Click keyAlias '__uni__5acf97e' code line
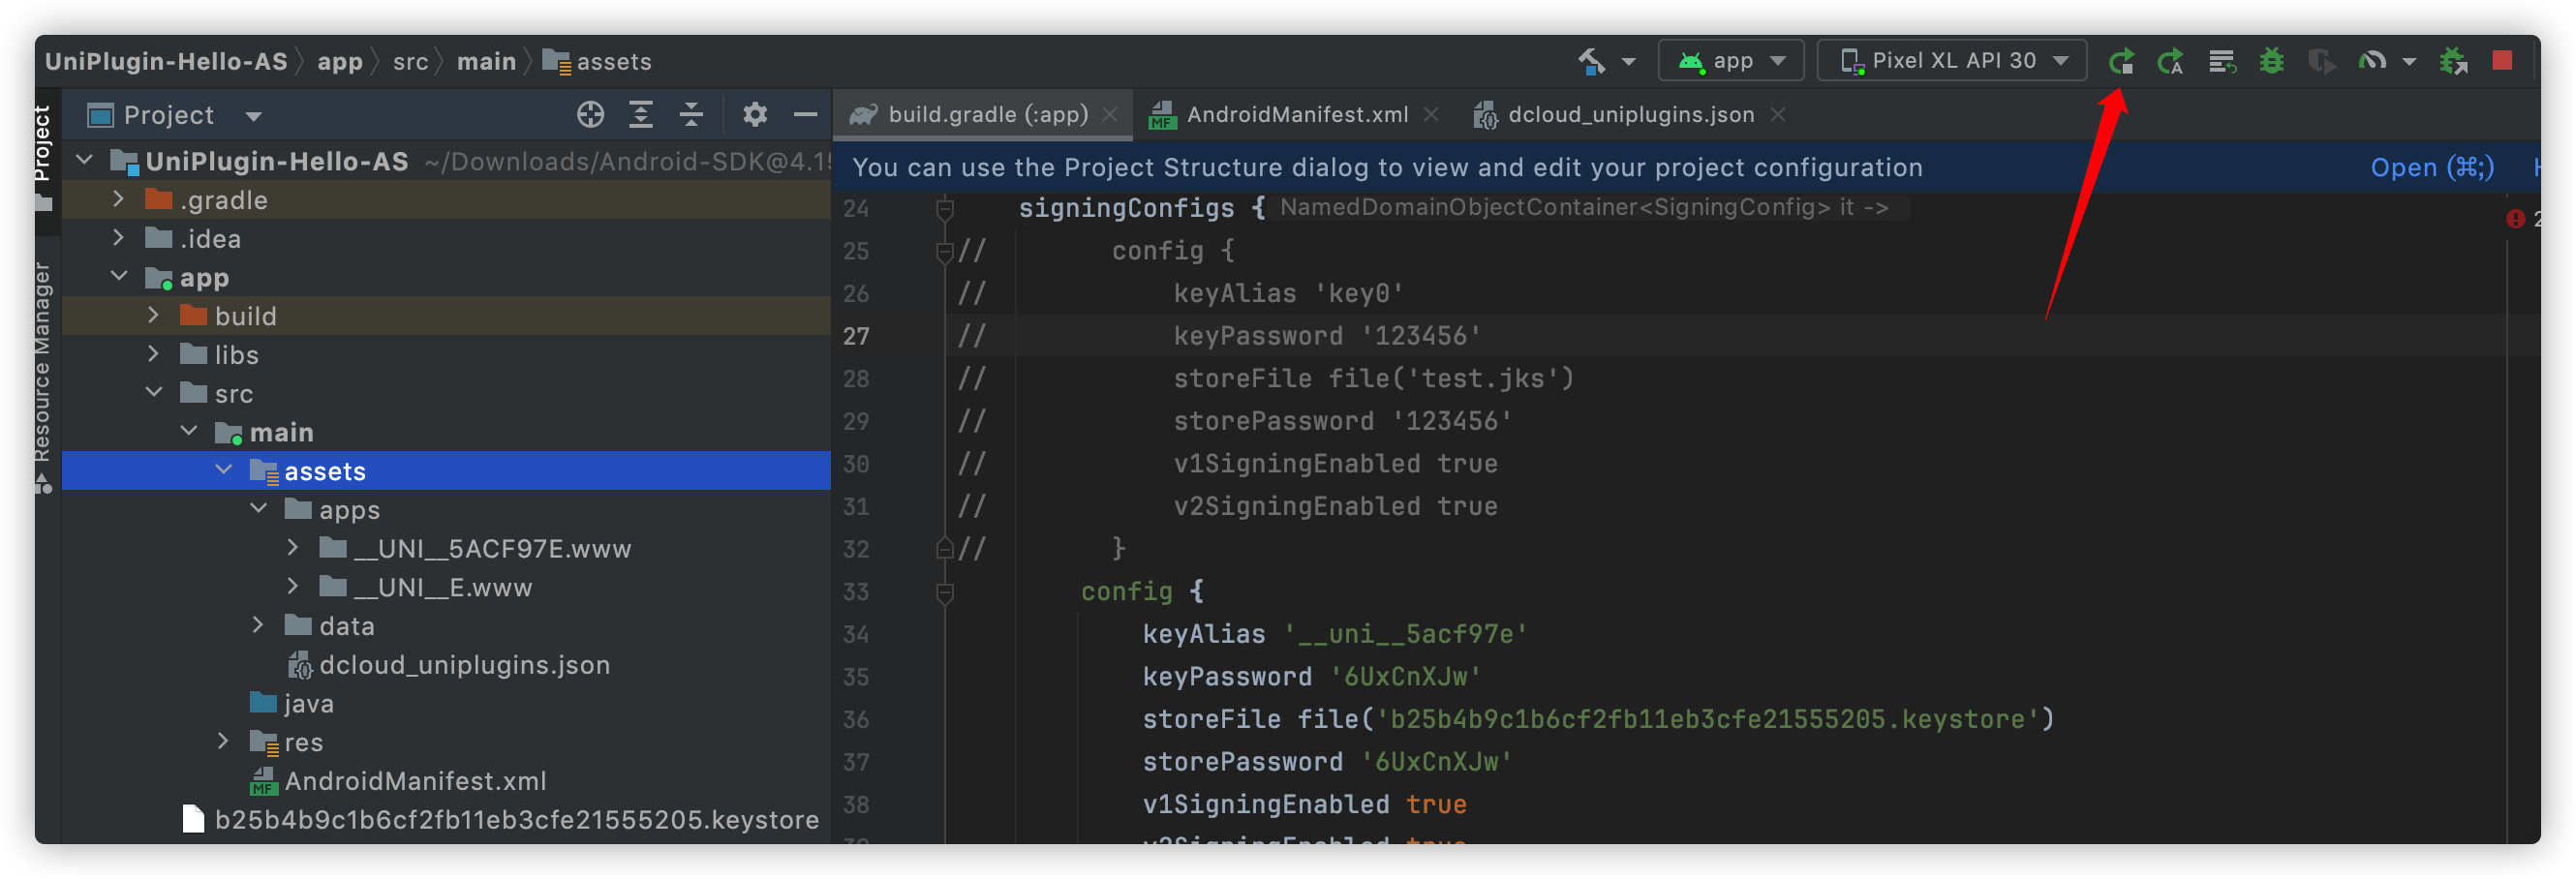Screen dimensions: 2576x879 click(1334, 634)
